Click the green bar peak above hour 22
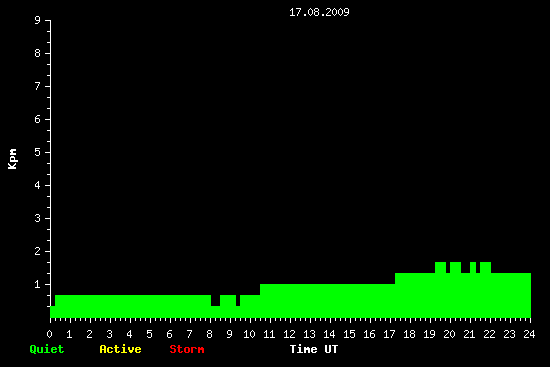 (x=485, y=267)
